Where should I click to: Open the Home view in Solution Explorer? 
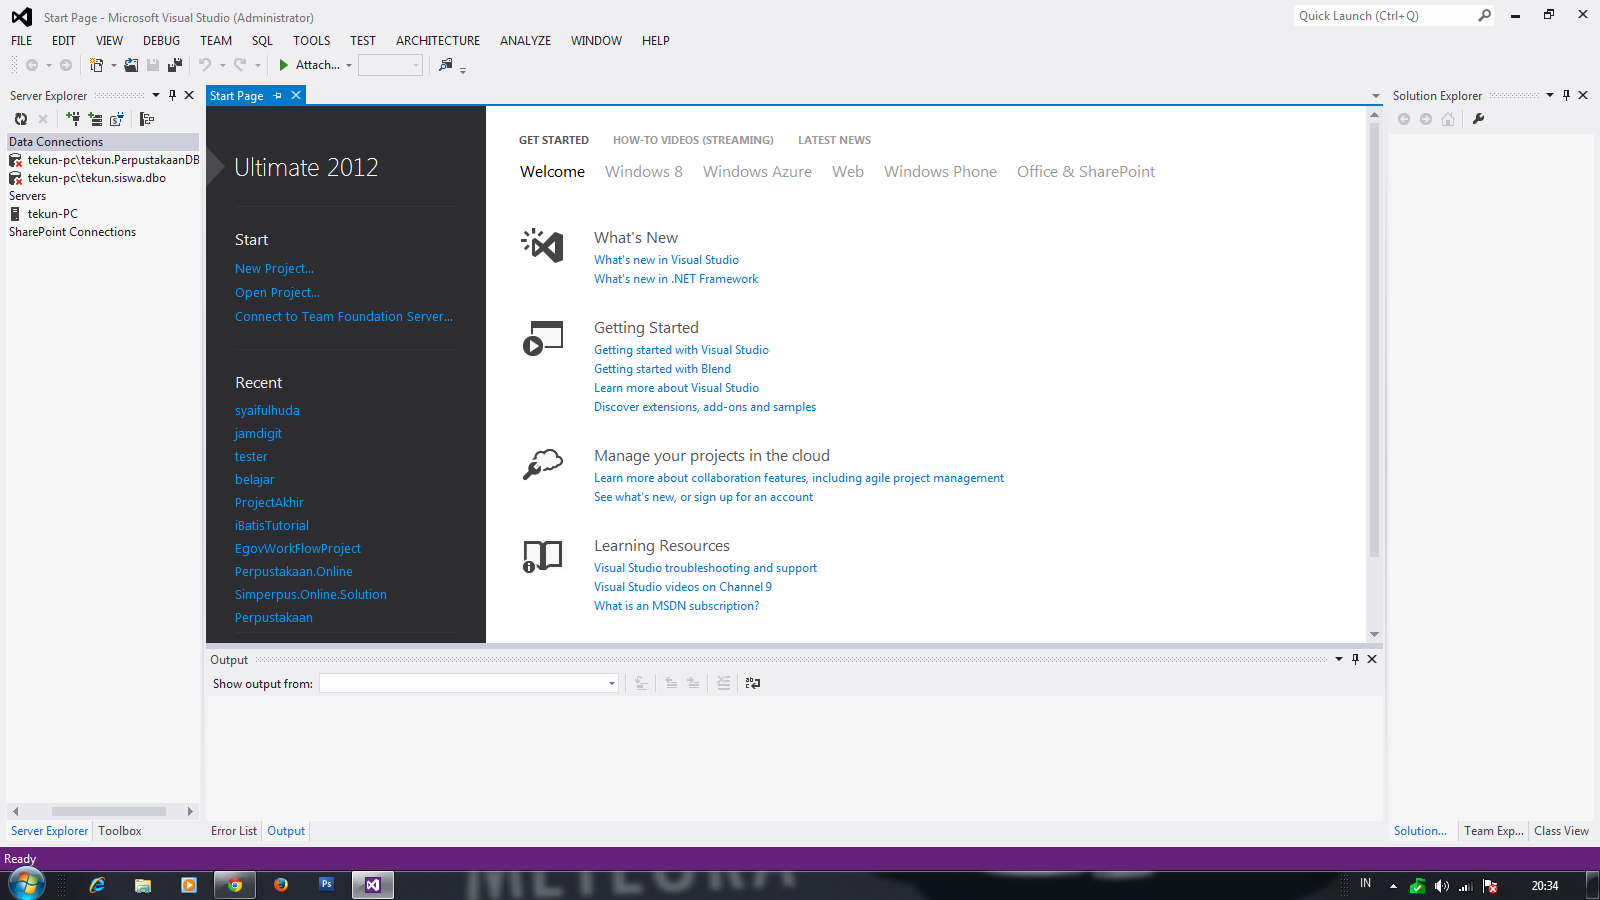click(x=1448, y=118)
